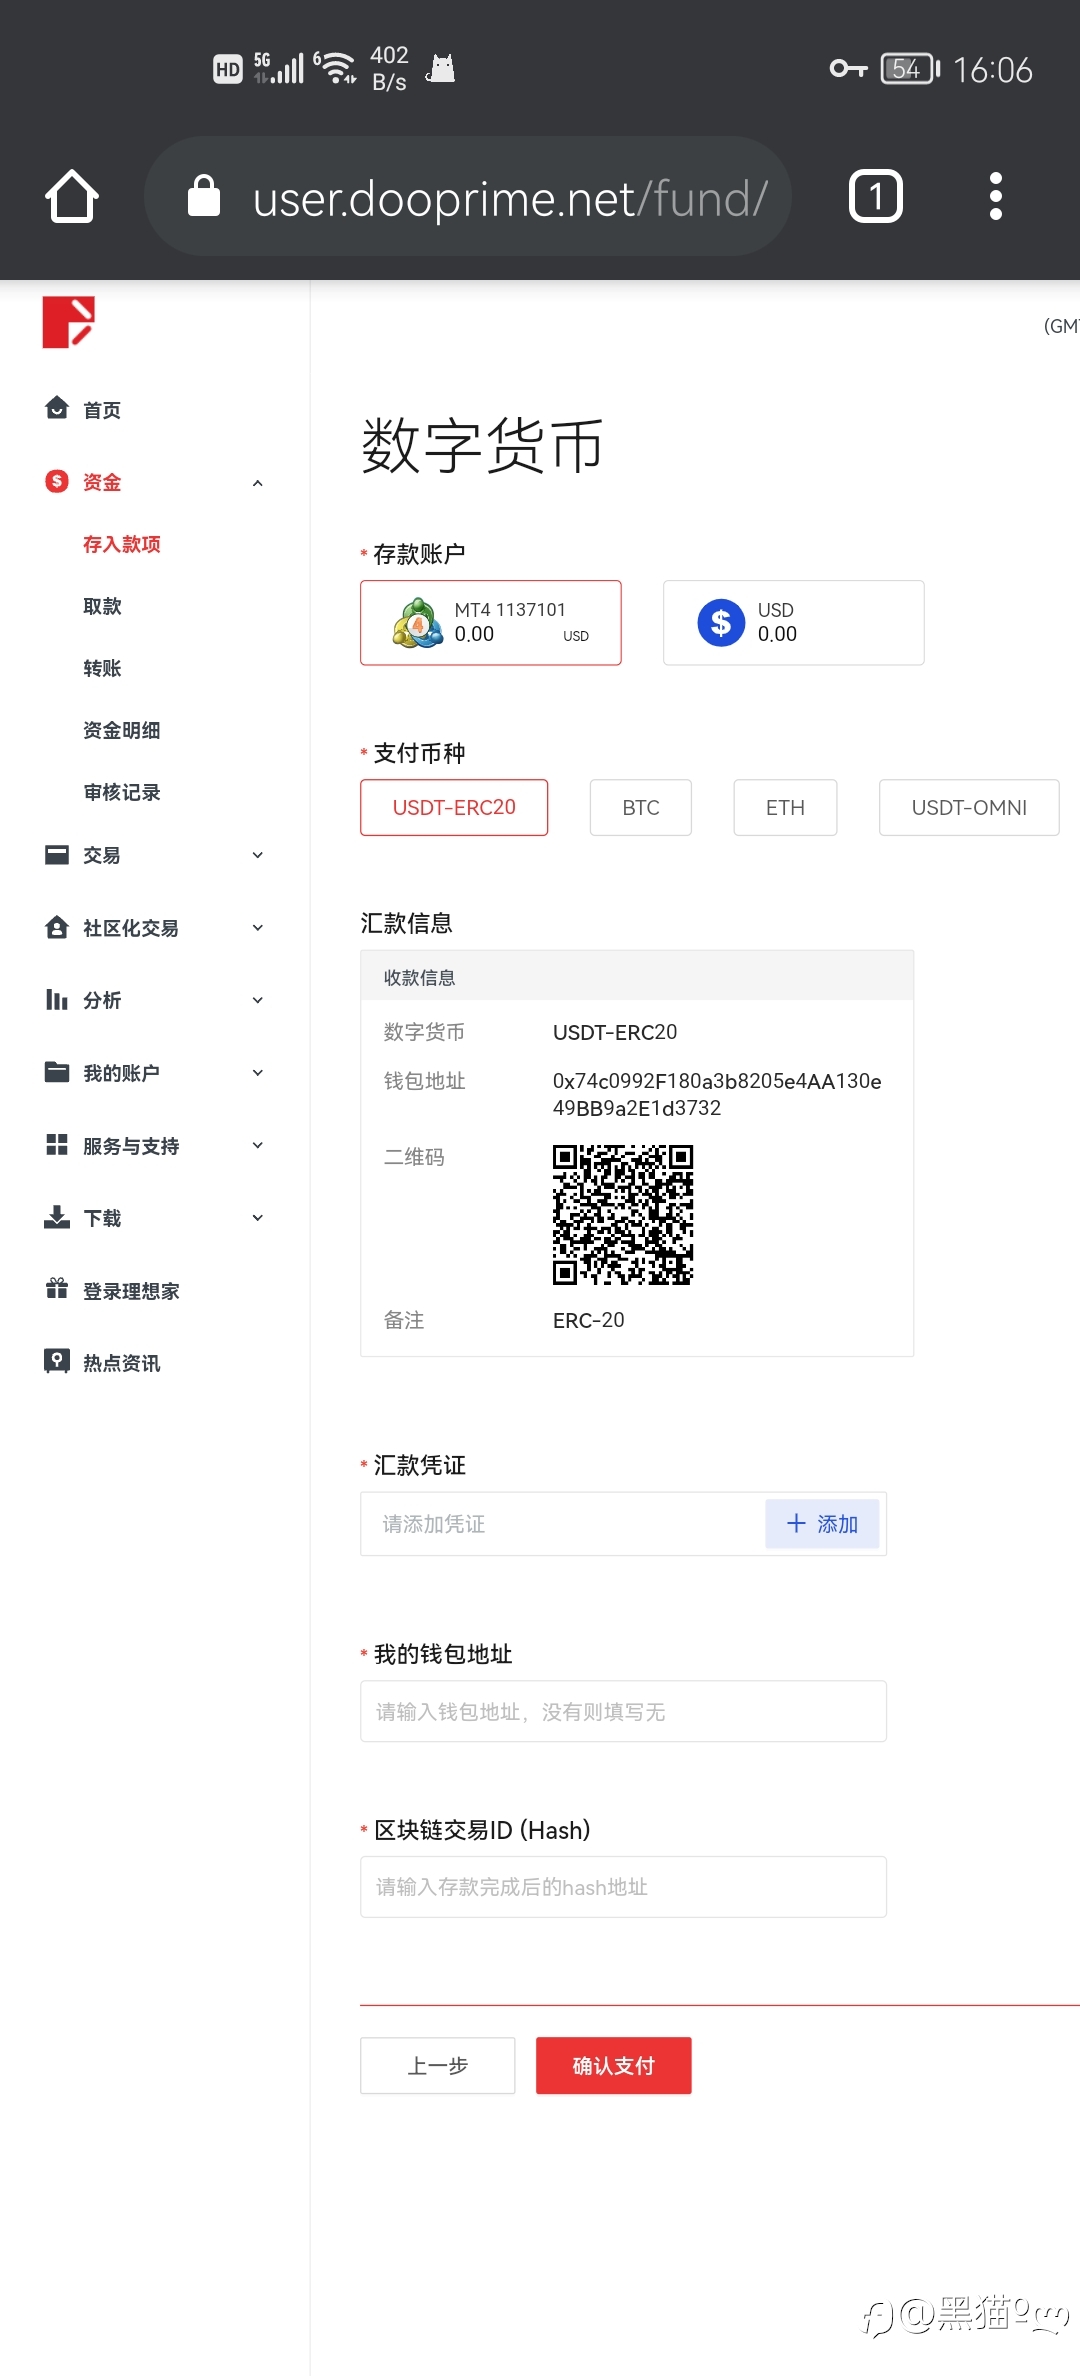The height and width of the screenshot is (2376, 1080).
Task: Click the wallet QR code image
Action: tap(623, 1215)
